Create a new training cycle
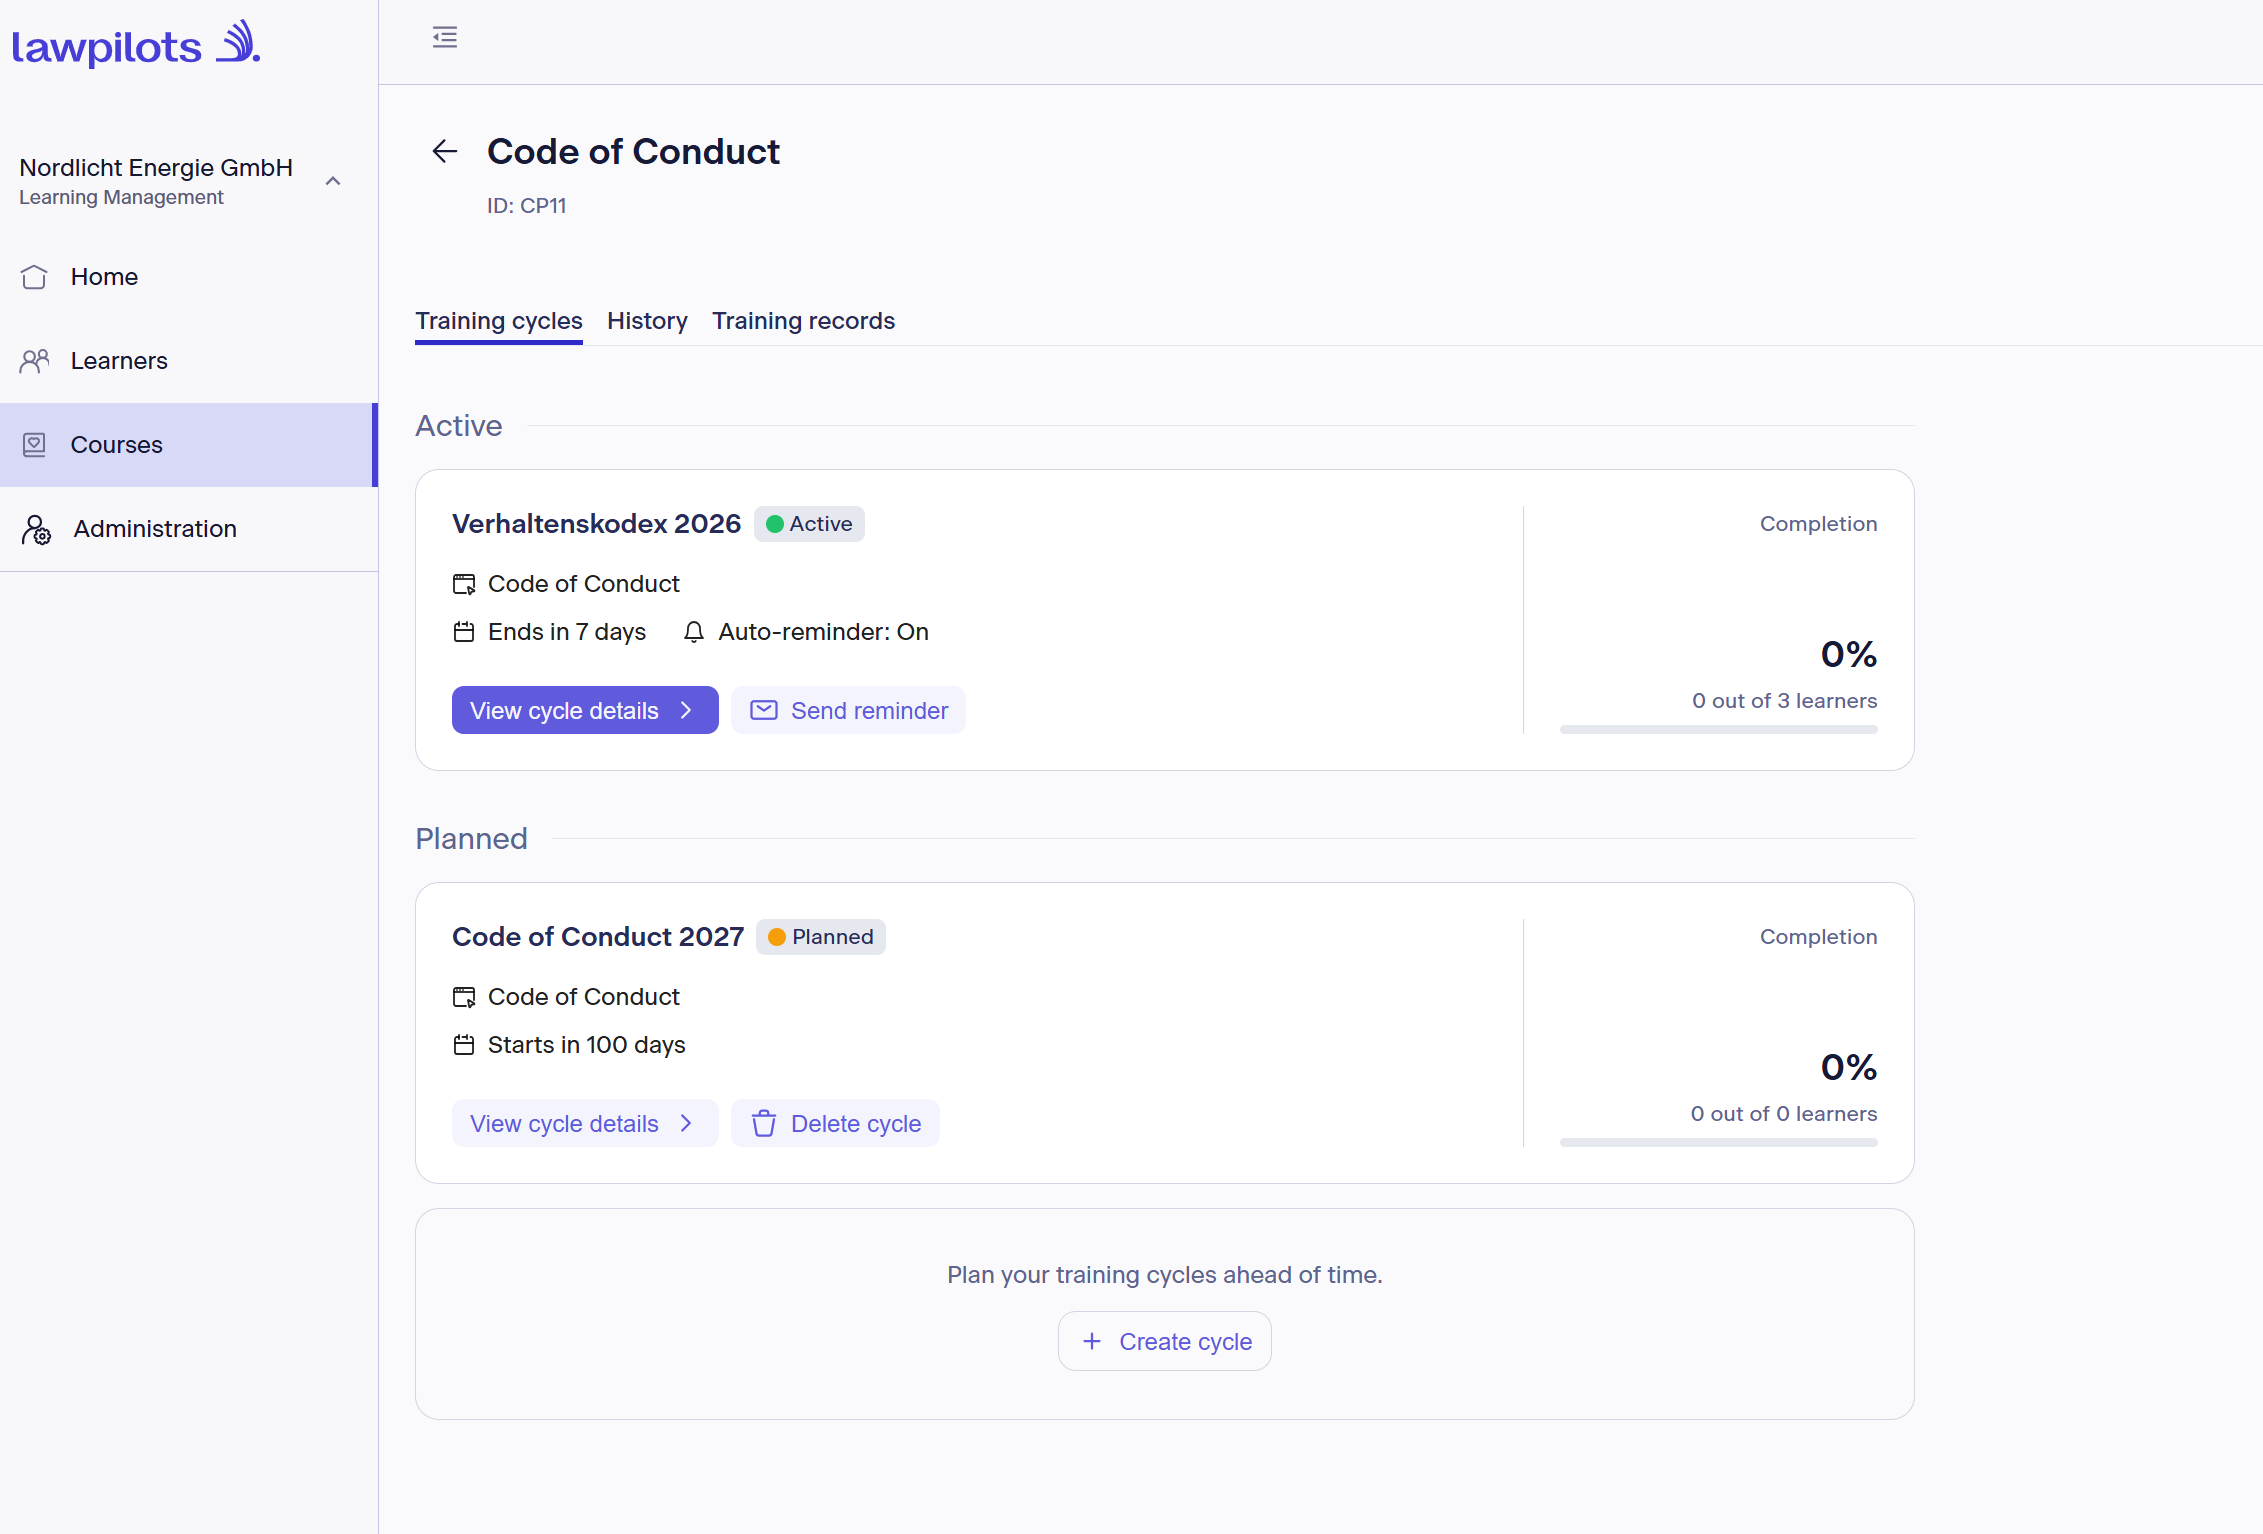The width and height of the screenshot is (2263, 1534). pyautogui.click(x=1165, y=1341)
